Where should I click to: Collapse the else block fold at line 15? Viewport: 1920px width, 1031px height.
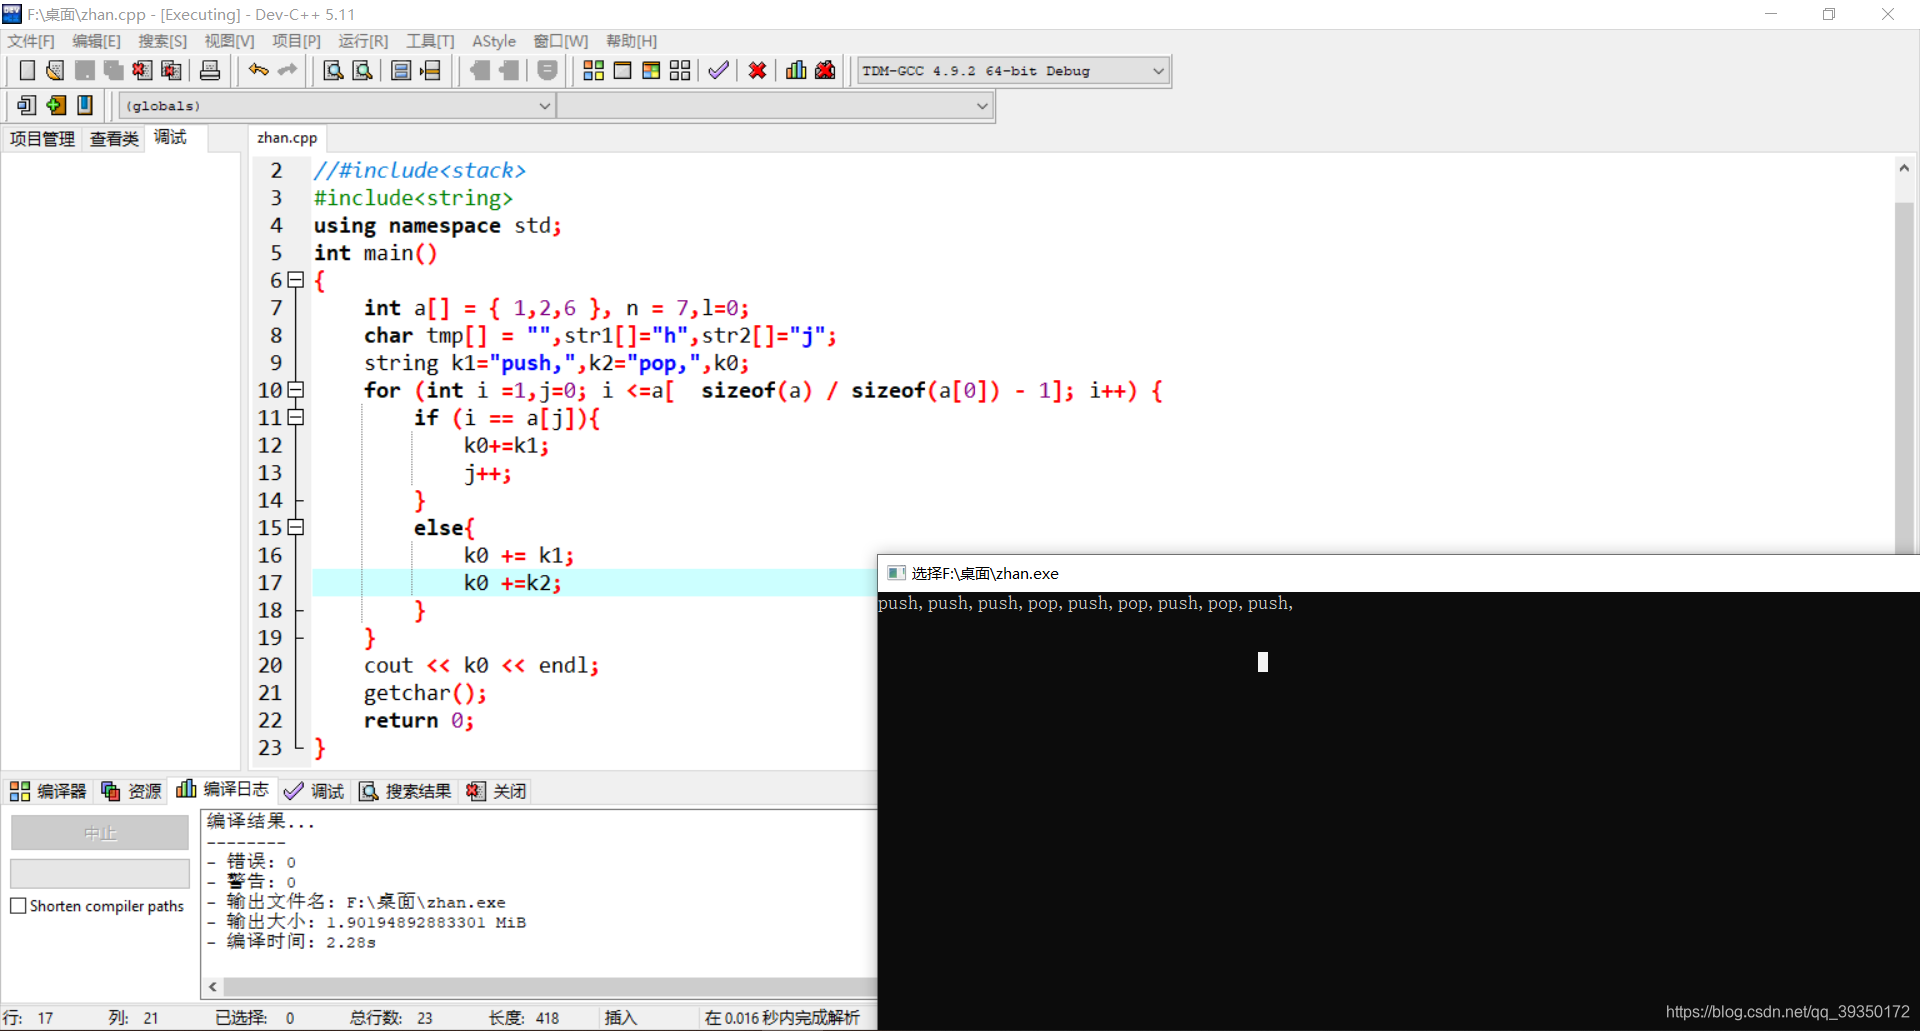tap(296, 527)
